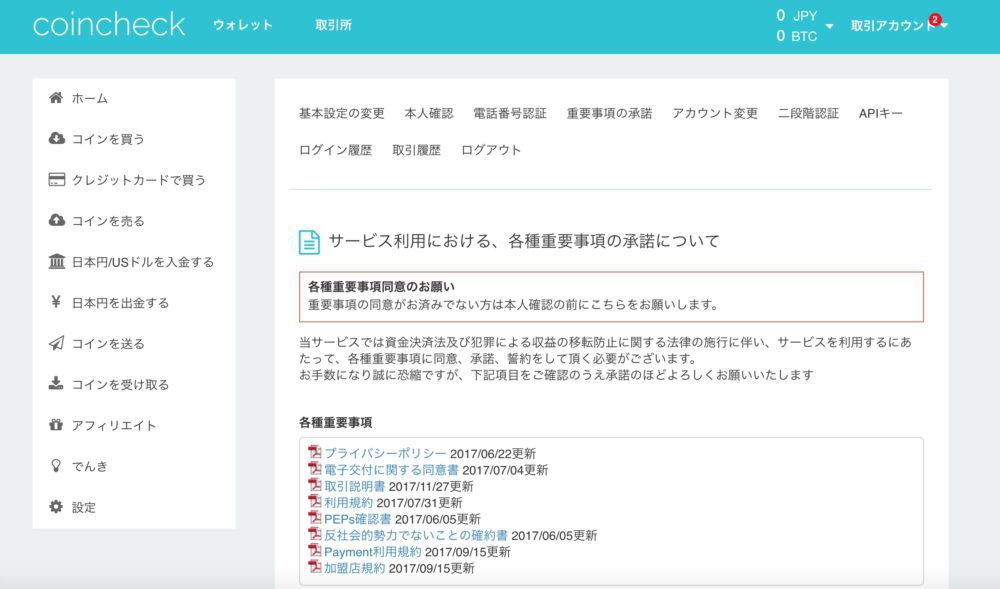Viewport: 1000px width, 589px height.
Task: Switch to the APIキー tab
Action: (881, 113)
